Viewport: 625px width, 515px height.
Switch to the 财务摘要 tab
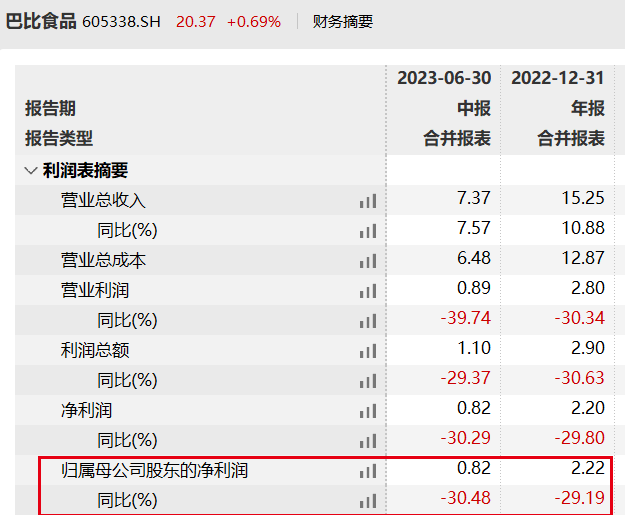click(x=342, y=21)
